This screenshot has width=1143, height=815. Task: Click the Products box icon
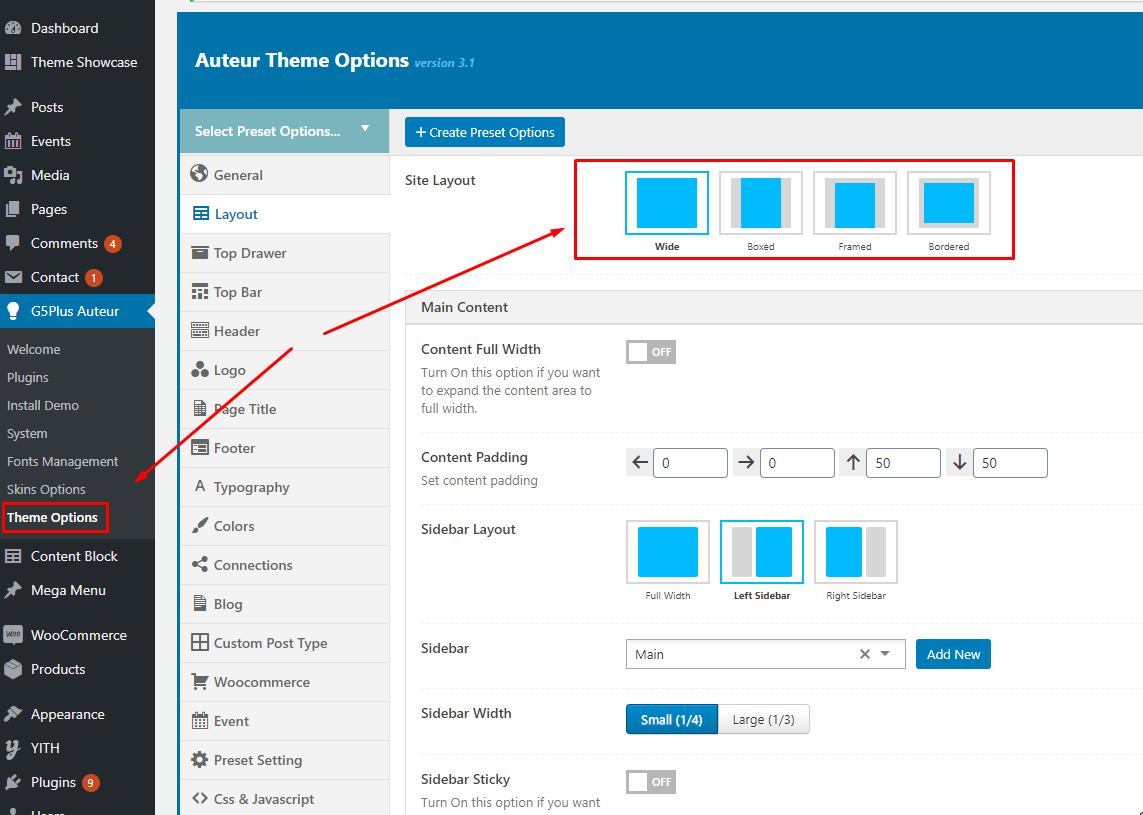tap(12, 668)
